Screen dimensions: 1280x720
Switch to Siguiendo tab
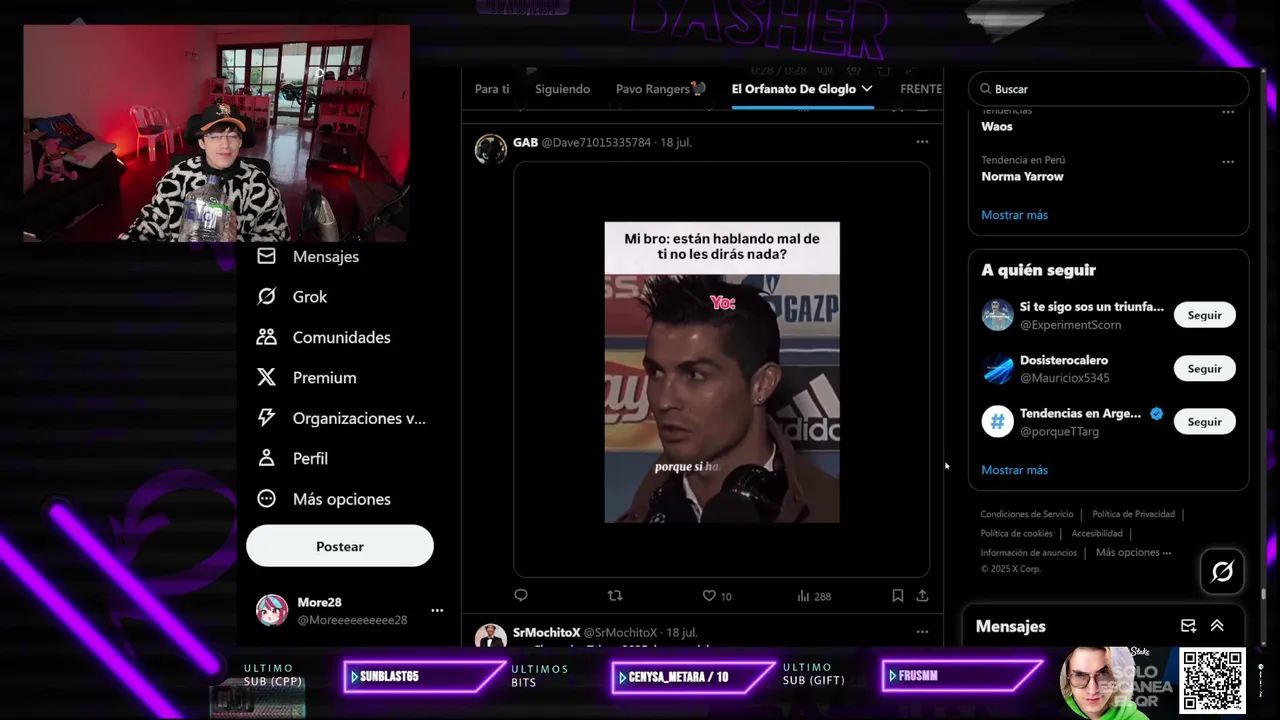[x=562, y=89]
